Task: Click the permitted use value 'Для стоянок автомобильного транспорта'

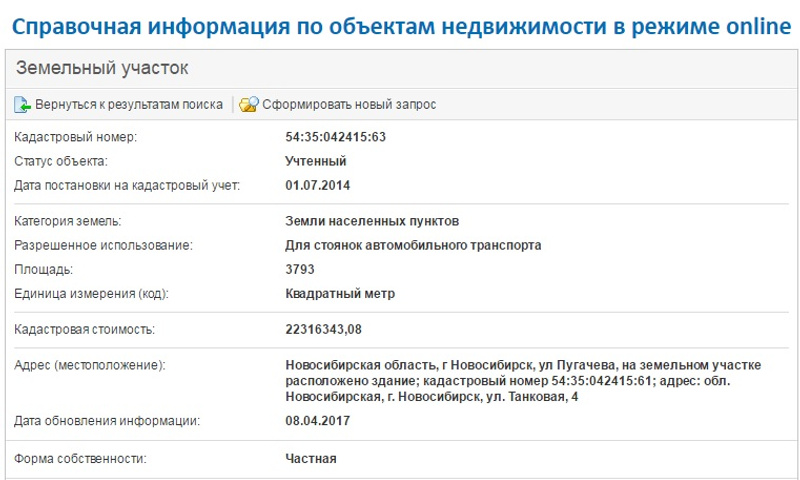Action: pyautogui.click(x=413, y=245)
